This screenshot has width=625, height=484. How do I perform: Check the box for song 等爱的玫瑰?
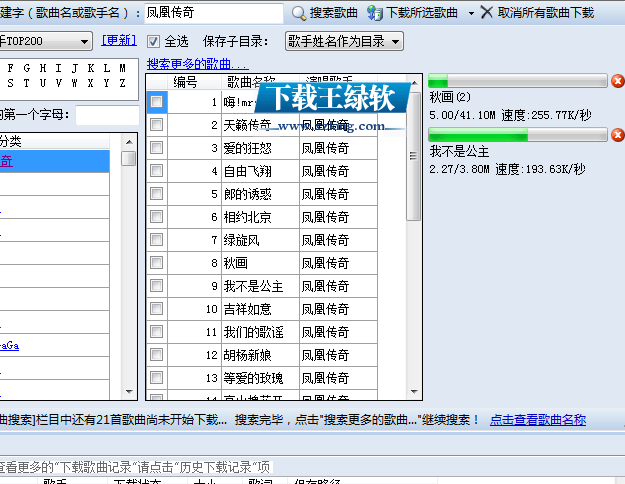pos(157,378)
